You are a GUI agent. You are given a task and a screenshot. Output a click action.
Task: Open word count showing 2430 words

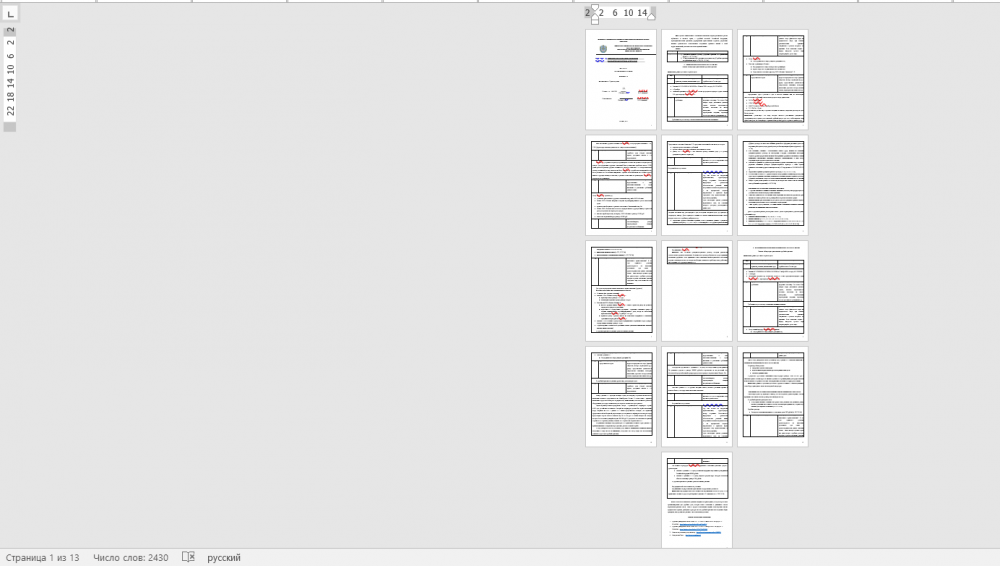131,557
